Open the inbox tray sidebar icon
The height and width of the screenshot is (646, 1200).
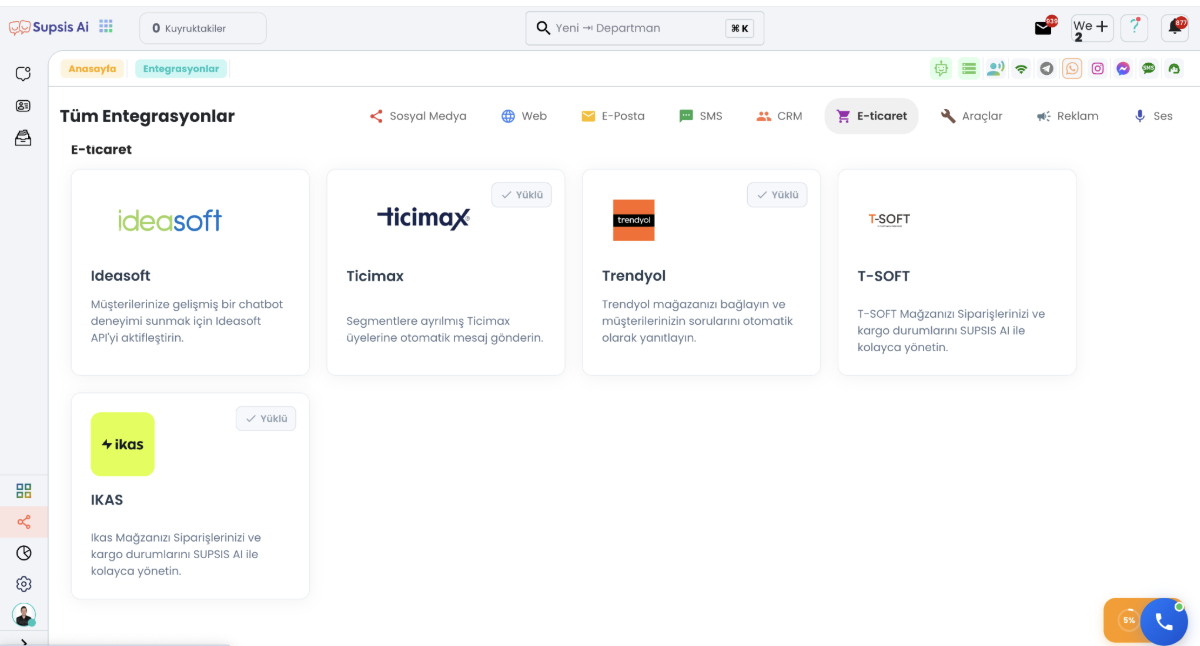coord(23,138)
